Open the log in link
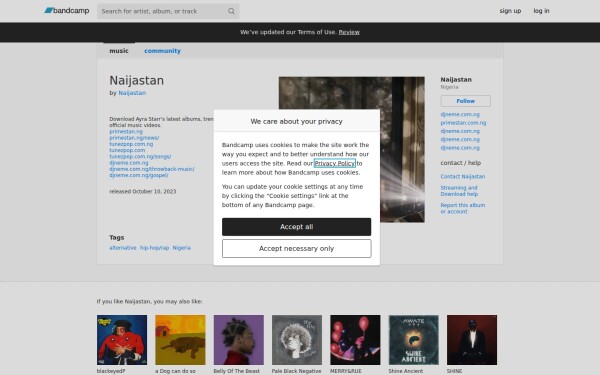The image size is (600, 375). point(541,11)
